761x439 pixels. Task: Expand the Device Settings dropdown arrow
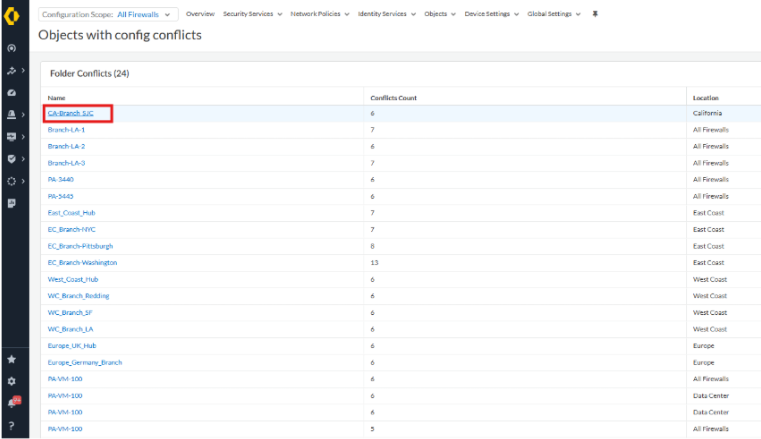point(516,15)
